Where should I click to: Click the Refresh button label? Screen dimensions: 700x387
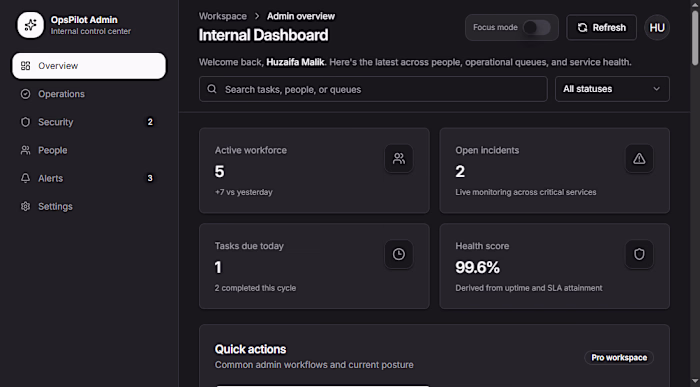[x=609, y=28]
